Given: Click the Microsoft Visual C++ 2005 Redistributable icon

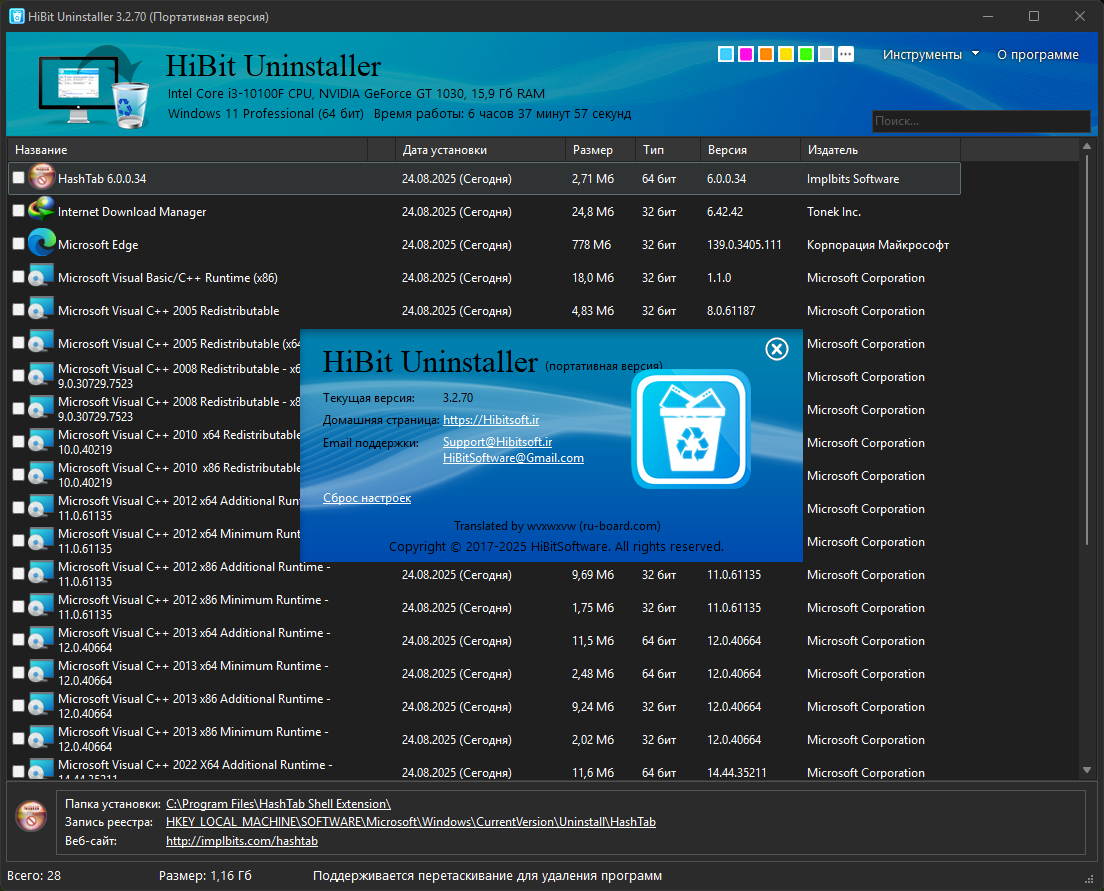Looking at the screenshot, I should click(x=41, y=310).
